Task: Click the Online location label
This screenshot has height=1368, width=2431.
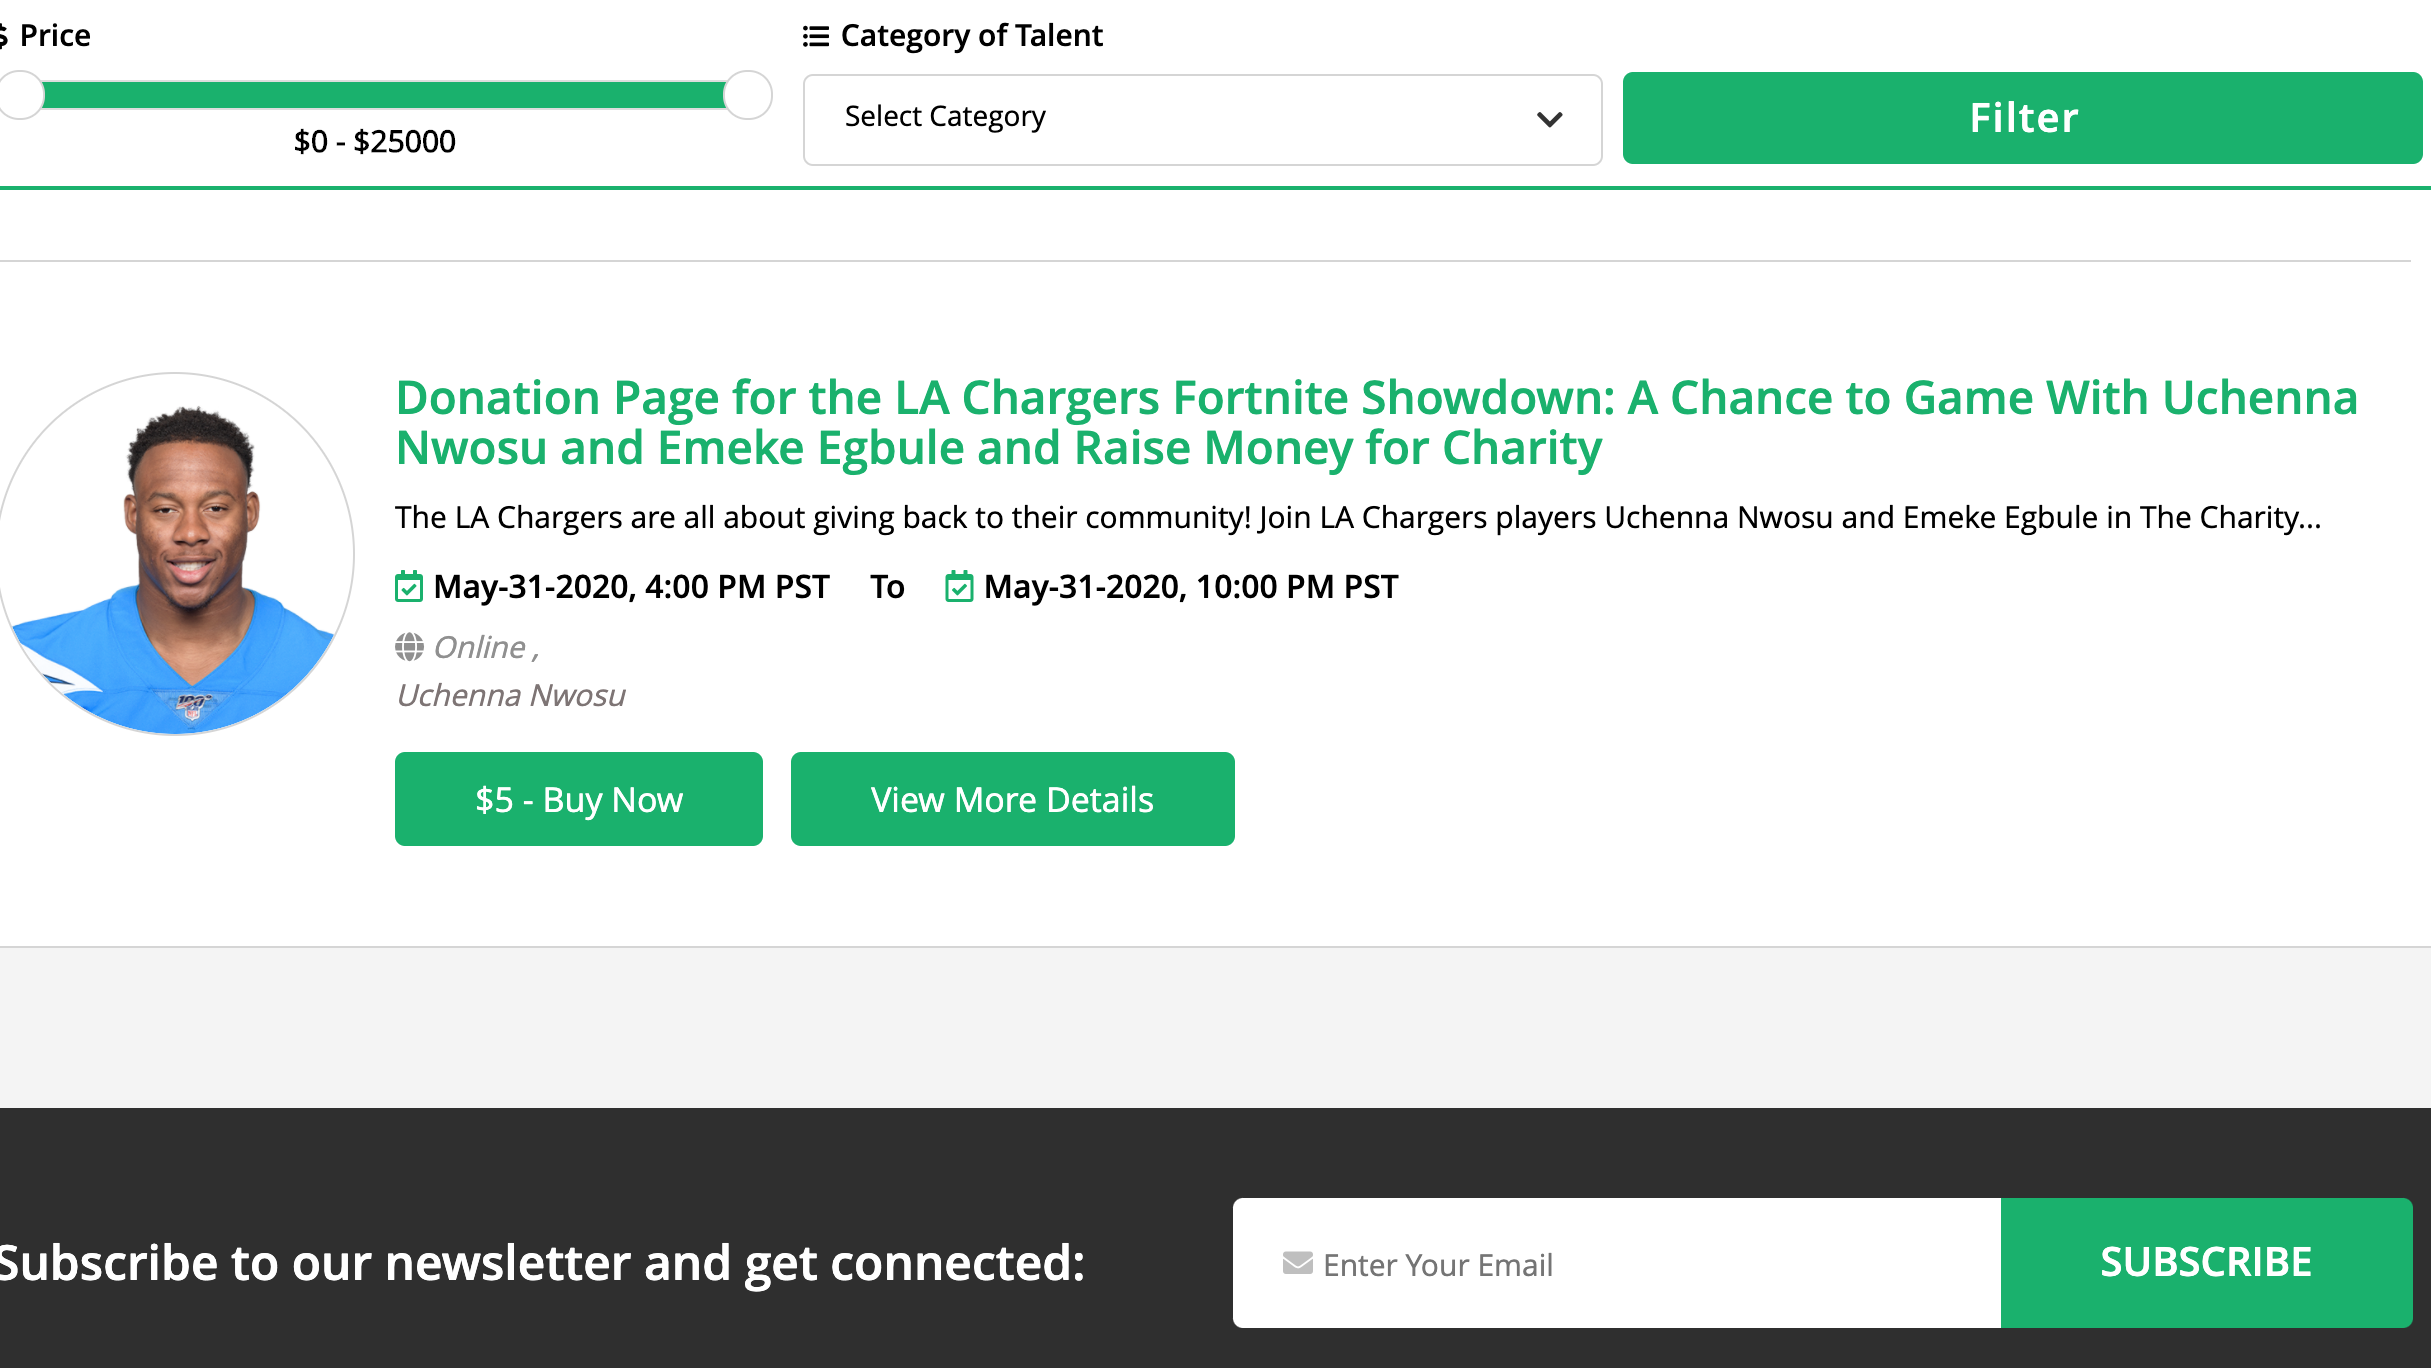Action: (480, 648)
